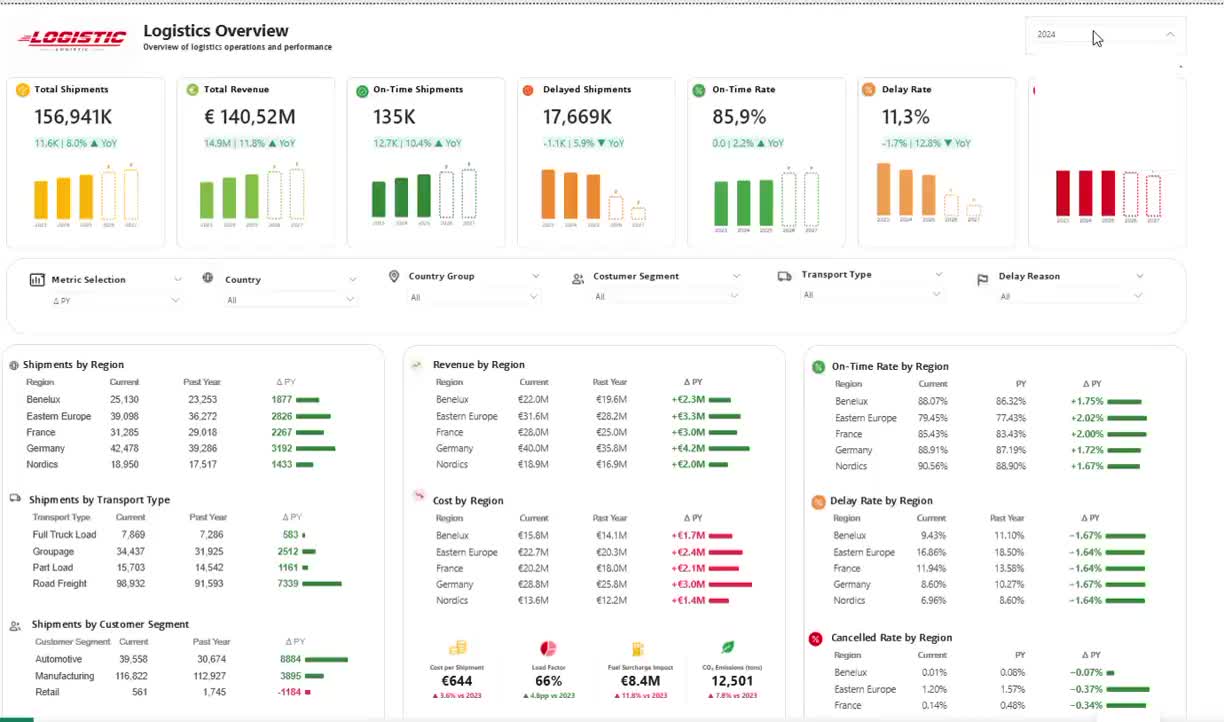Click the Country Group pin icon
The height and width of the screenshot is (722, 1224).
[x=394, y=276]
